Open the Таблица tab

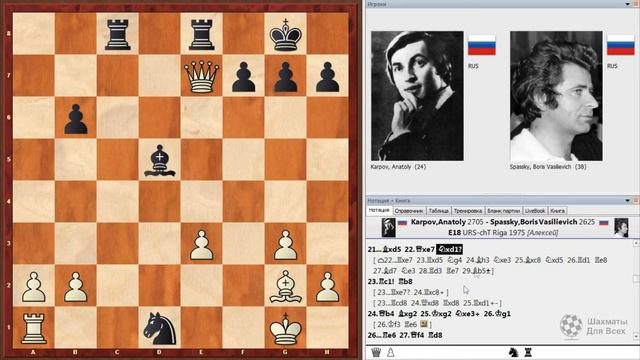click(x=439, y=211)
